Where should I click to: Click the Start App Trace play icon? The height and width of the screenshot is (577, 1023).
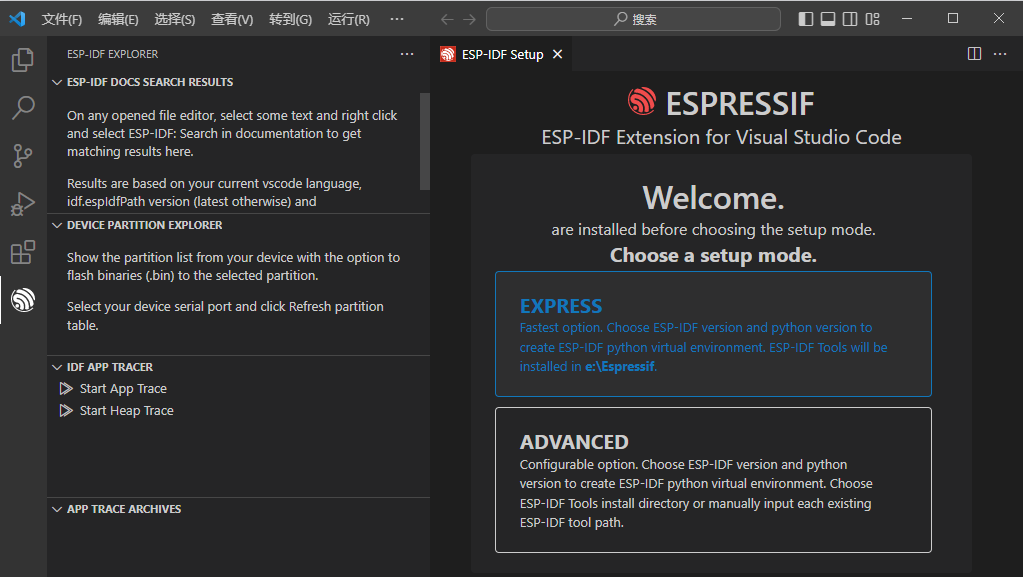tap(66, 388)
